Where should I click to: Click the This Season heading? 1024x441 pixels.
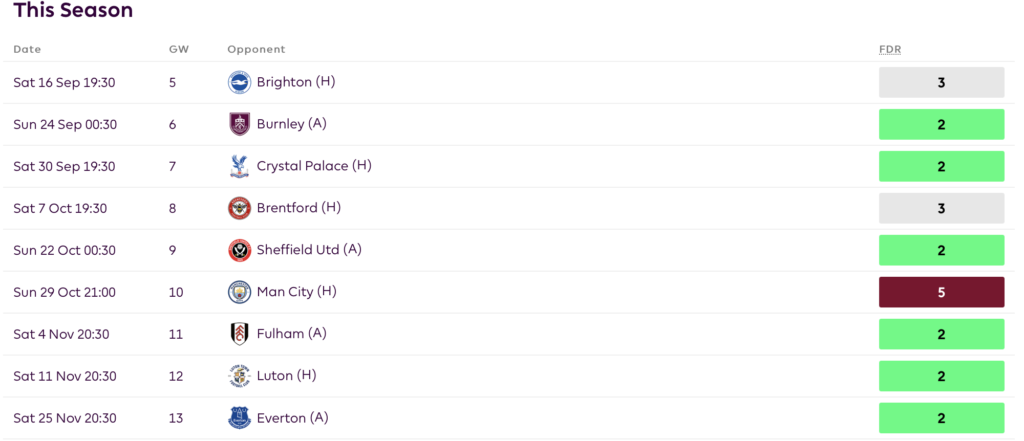click(x=72, y=12)
